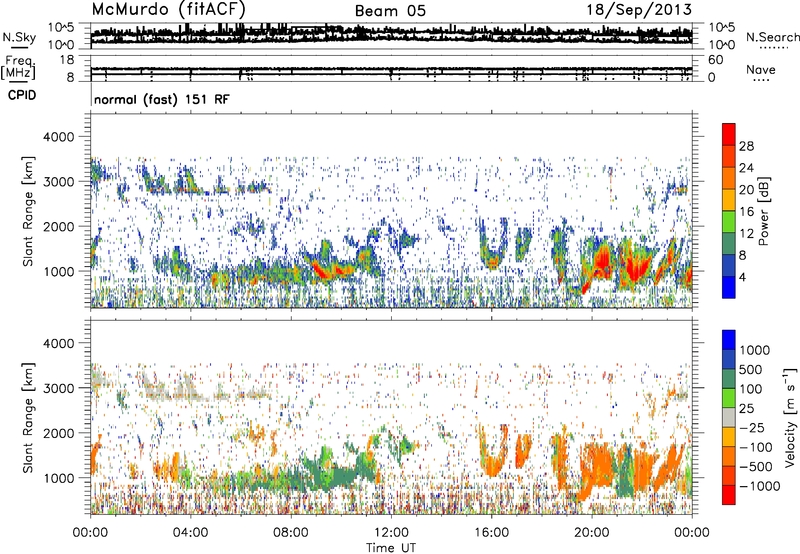Select the U-shaped echo near 16:00 in velocity panel
Viewport: 800px width, 554px height.
pos(493,449)
